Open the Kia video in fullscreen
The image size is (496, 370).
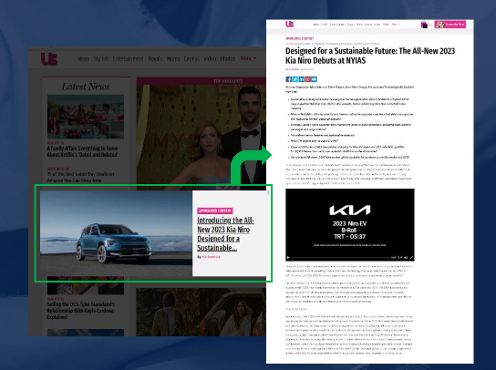[411, 257]
